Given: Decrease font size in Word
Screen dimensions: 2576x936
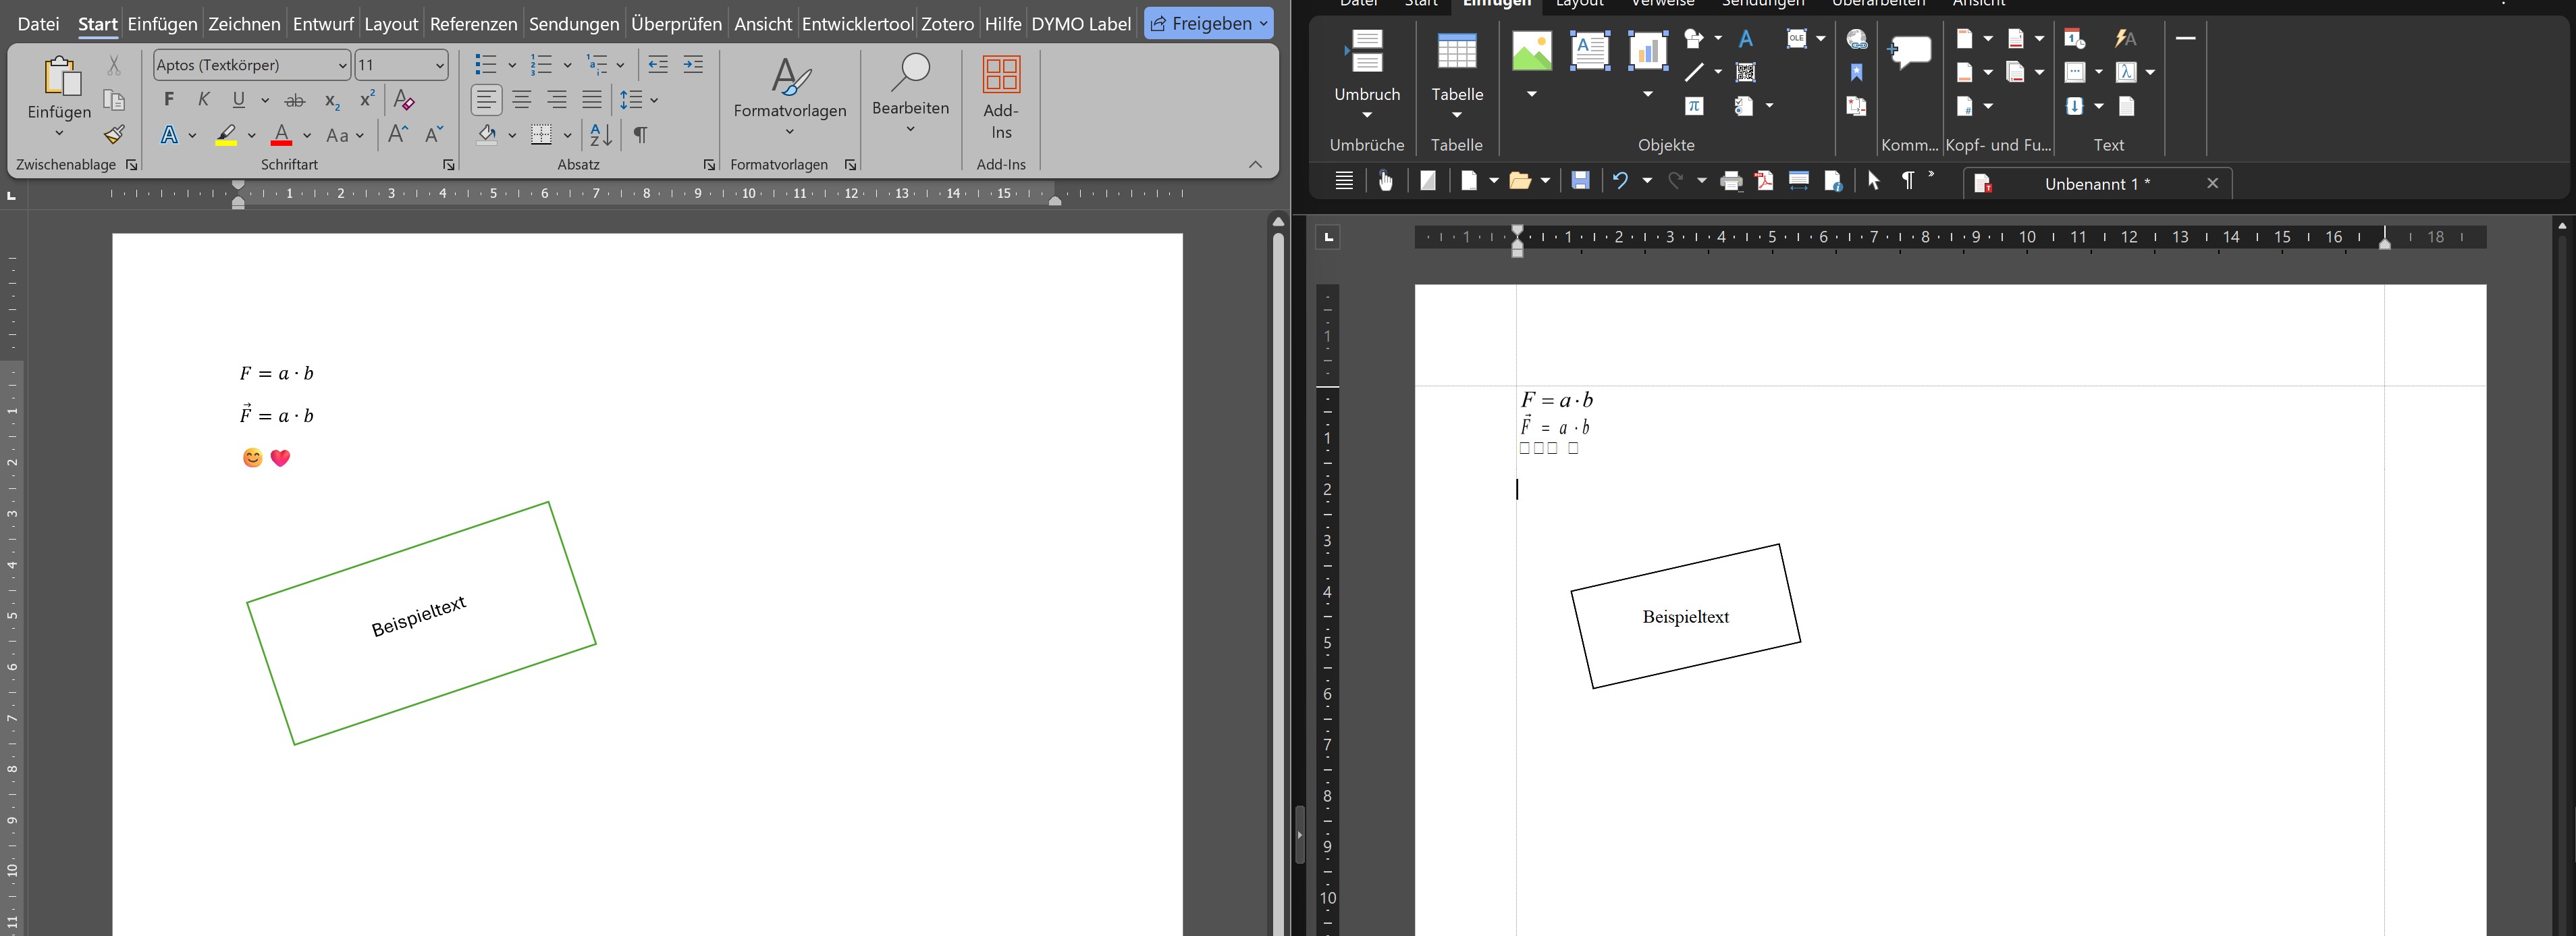Looking at the screenshot, I should (x=434, y=134).
